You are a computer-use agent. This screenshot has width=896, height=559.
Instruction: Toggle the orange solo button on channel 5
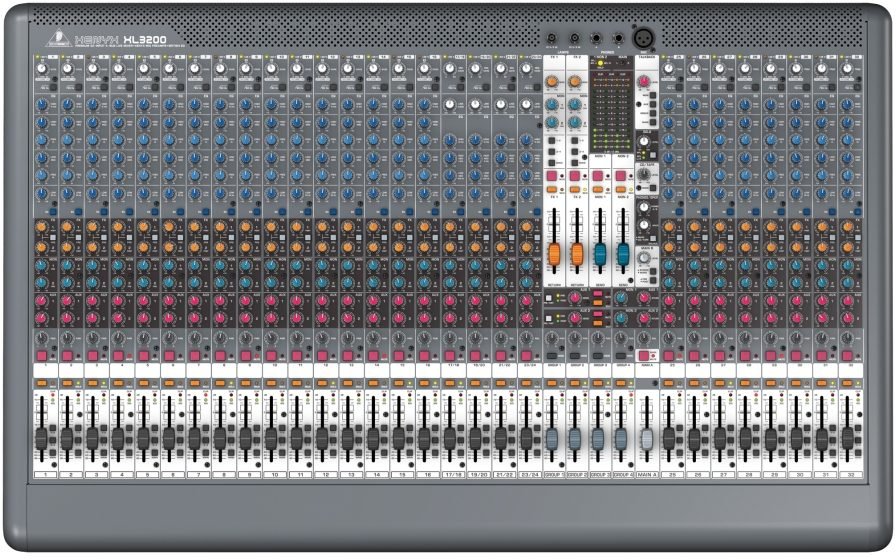(144, 383)
